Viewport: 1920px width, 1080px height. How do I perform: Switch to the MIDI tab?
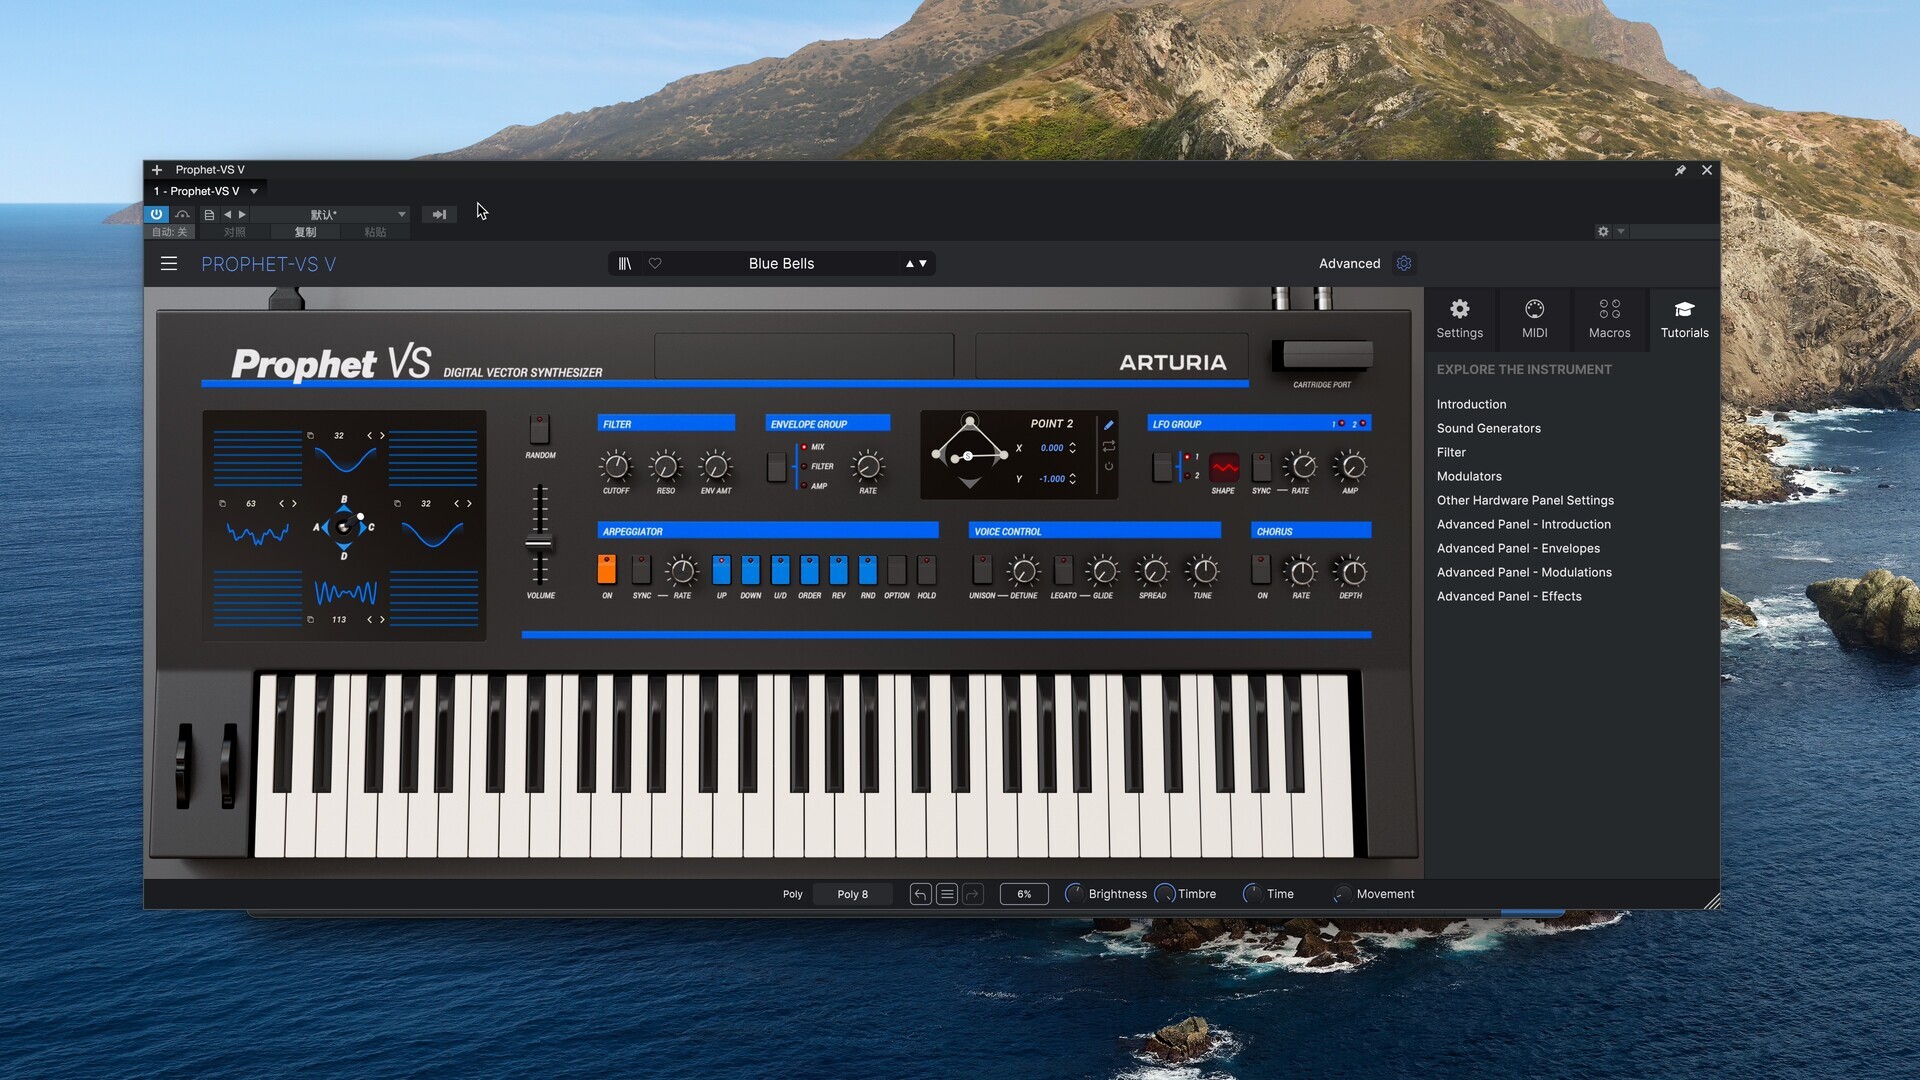[1535, 319]
